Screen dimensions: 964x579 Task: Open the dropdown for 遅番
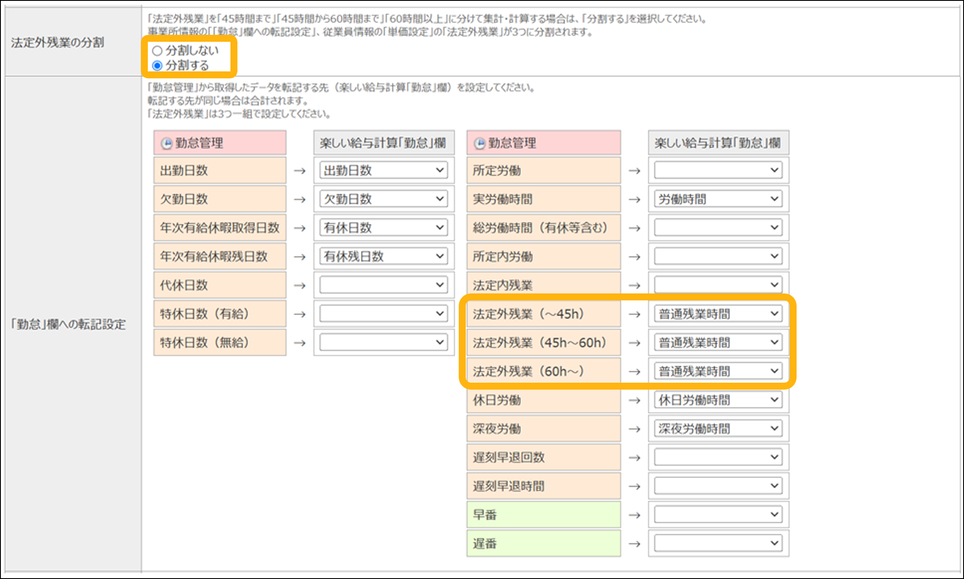pyautogui.click(x=717, y=543)
